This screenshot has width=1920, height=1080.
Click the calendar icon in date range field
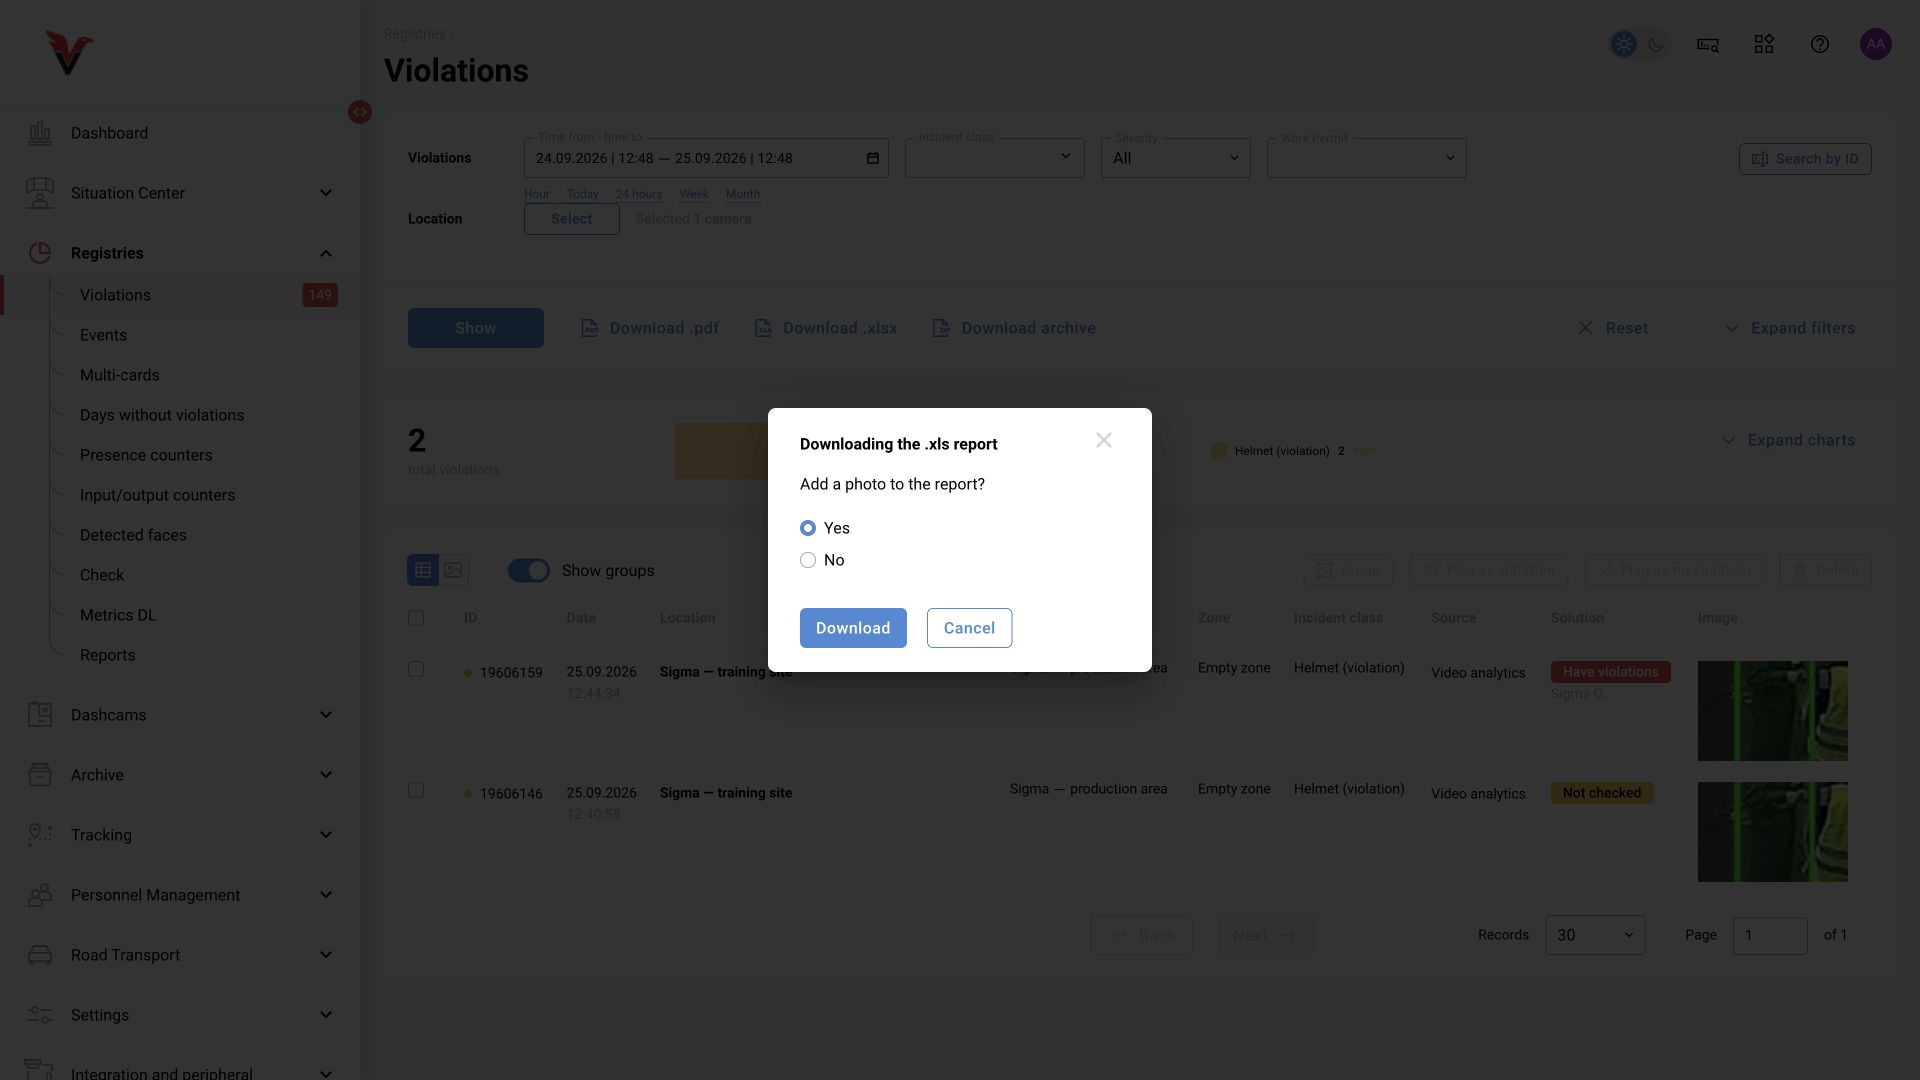(872, 158)
